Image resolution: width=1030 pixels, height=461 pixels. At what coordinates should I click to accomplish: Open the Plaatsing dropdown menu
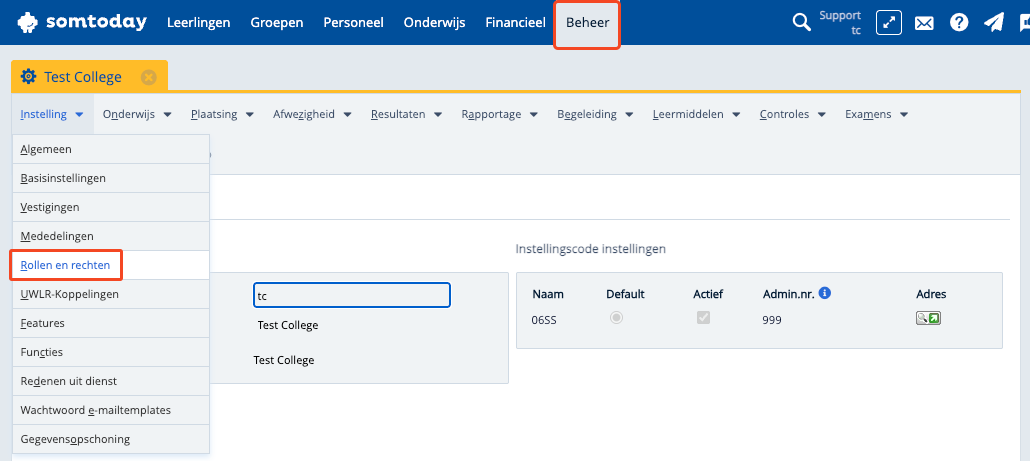point(222,114)
